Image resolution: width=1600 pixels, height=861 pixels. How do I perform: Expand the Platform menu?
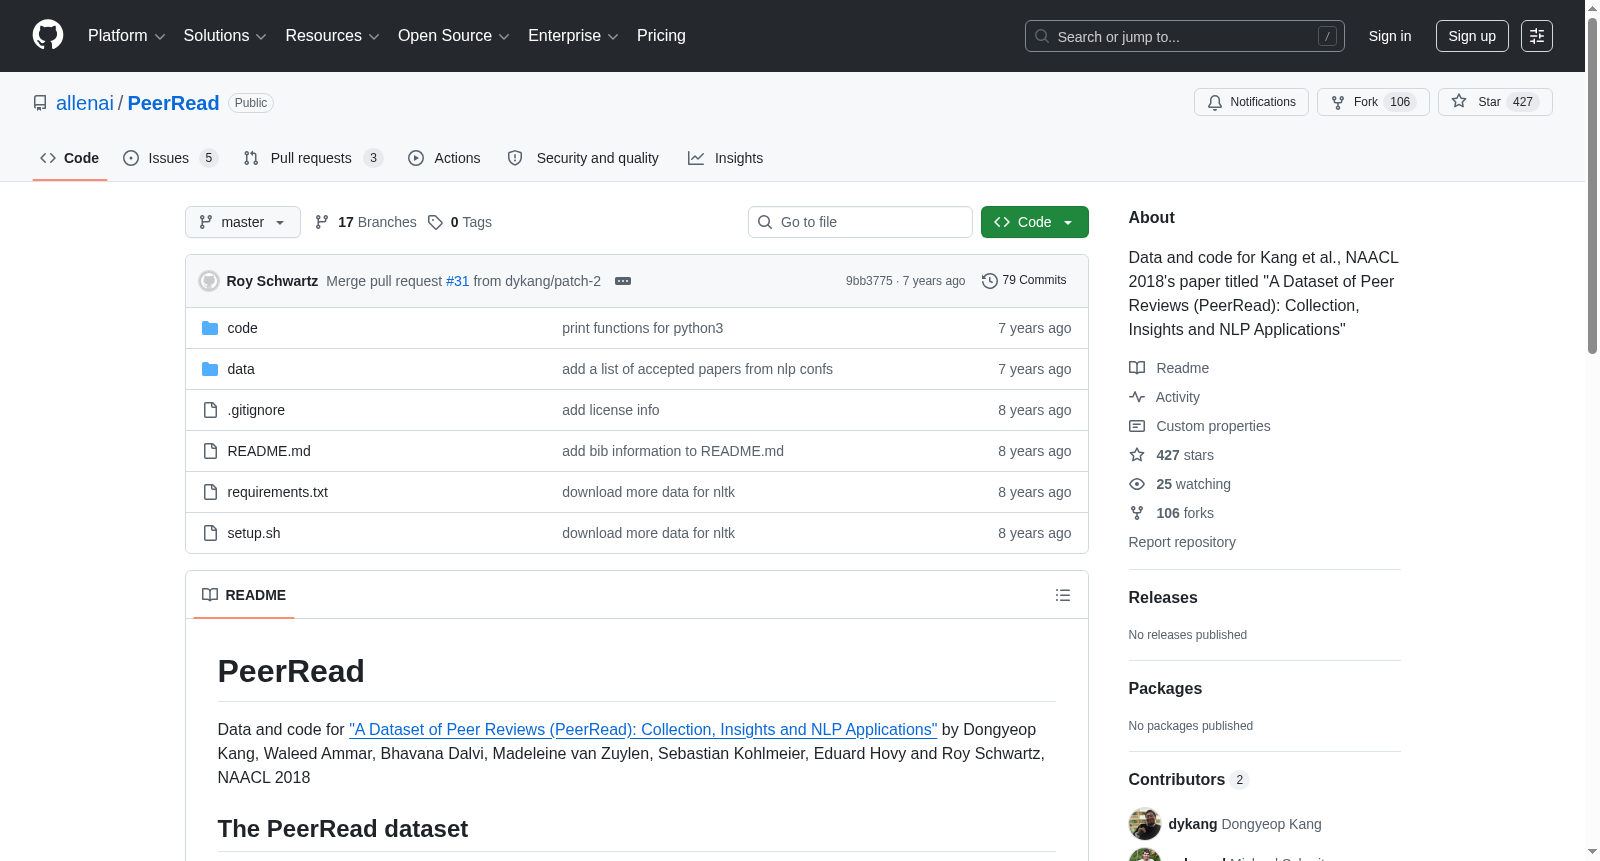pyautogui.click(x=127, y=36)
